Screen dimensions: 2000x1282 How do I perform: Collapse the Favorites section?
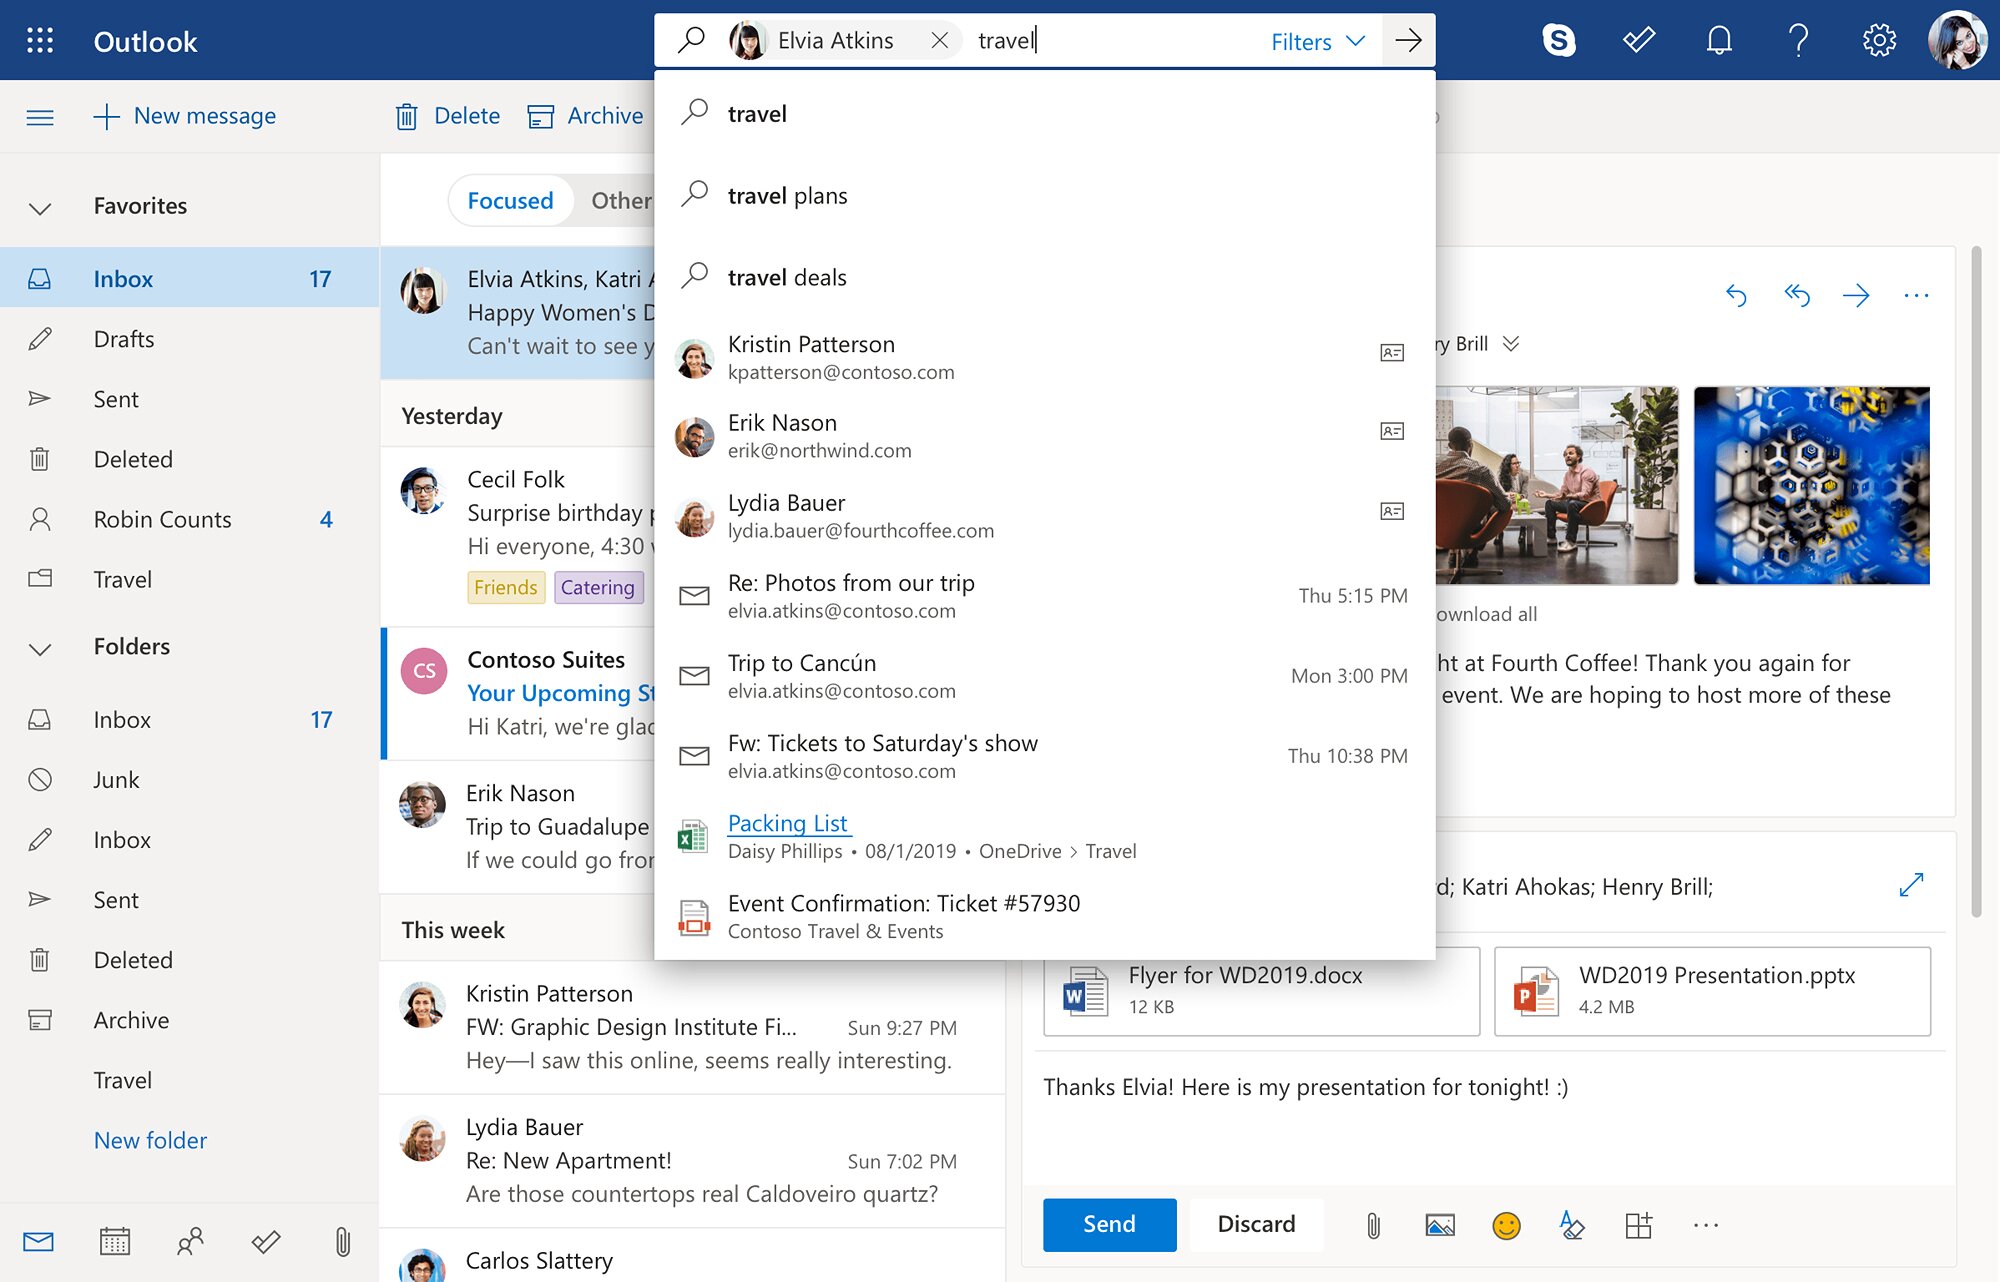point(40,207)
